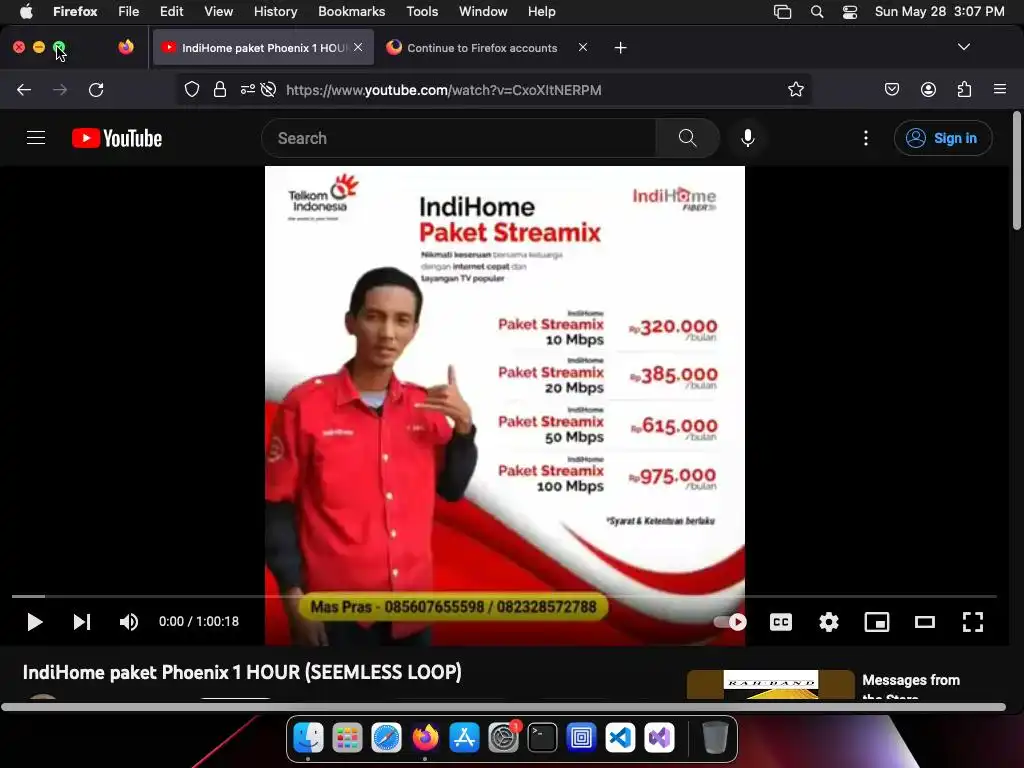1024x768 pixels.
Task: Open Firefox View pinned icon
Action: point(126,47)
